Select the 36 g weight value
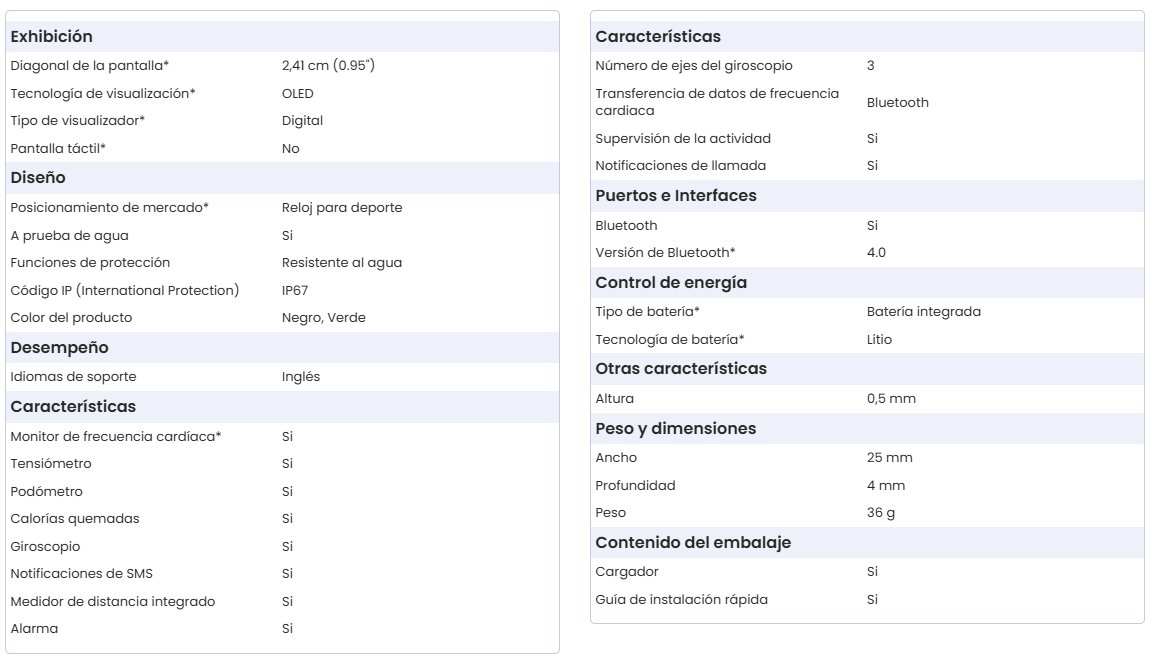Image resolution: width=1151 pixels, height=659 pixels. [880, 513]
